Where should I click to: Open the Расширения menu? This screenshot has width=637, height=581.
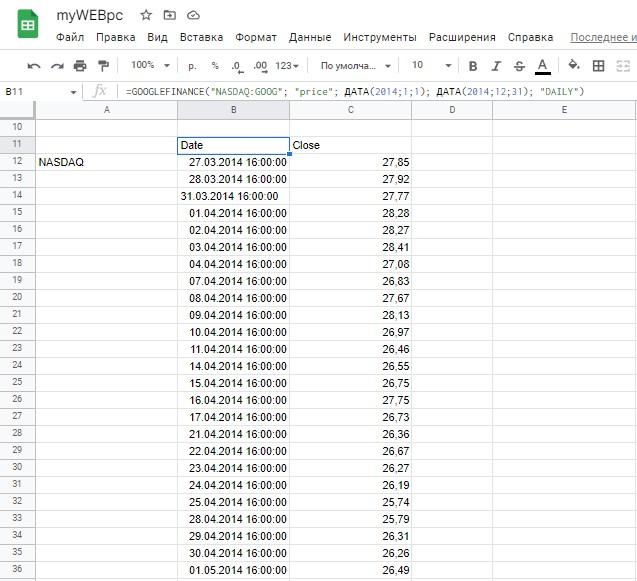coord(462,37)
